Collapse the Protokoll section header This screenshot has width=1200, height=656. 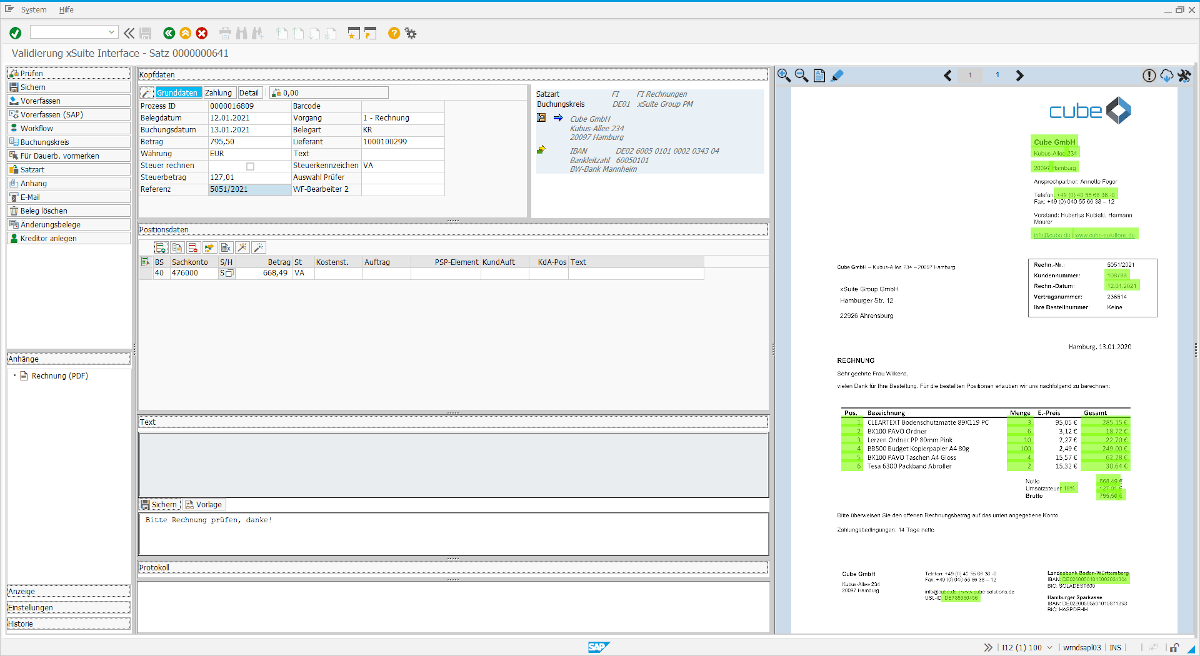(x=452, y=568)
